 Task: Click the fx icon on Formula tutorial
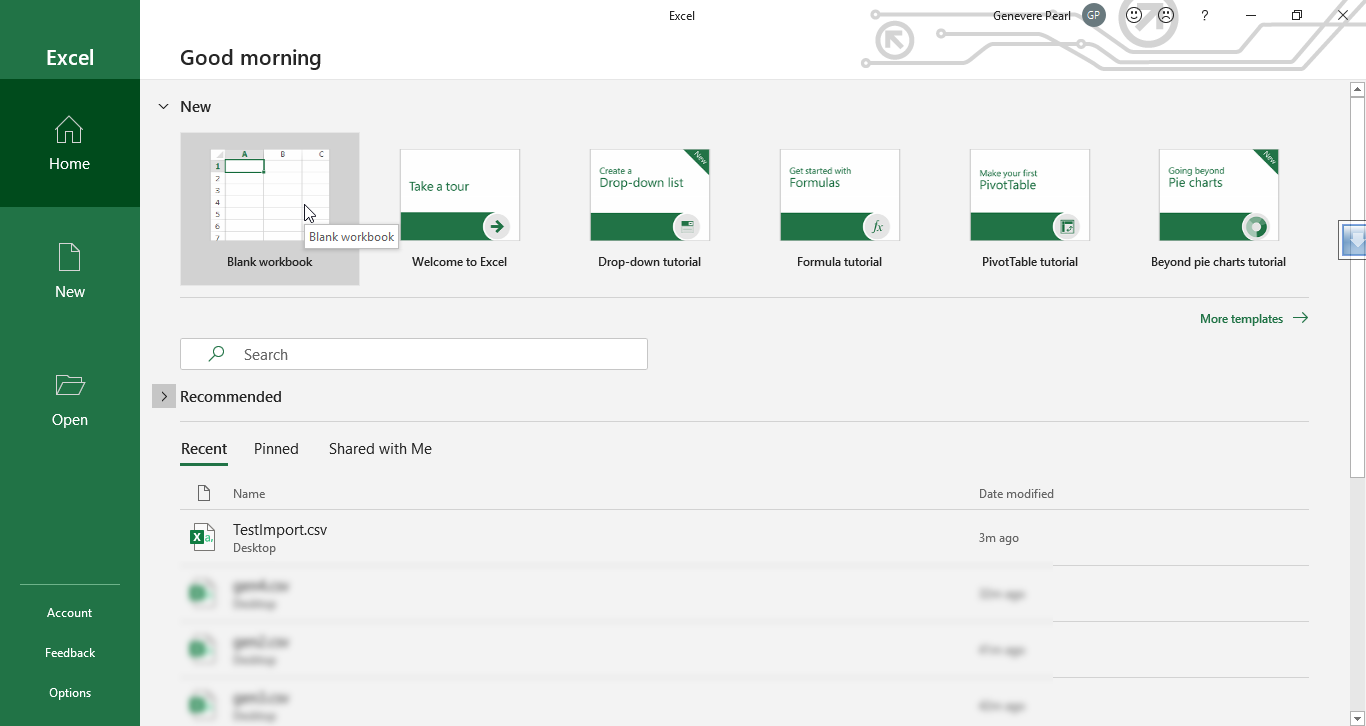point(877,227)
